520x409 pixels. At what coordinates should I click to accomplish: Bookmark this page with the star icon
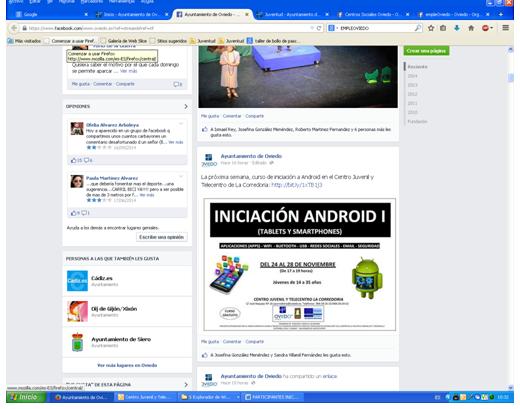point(431,28)
